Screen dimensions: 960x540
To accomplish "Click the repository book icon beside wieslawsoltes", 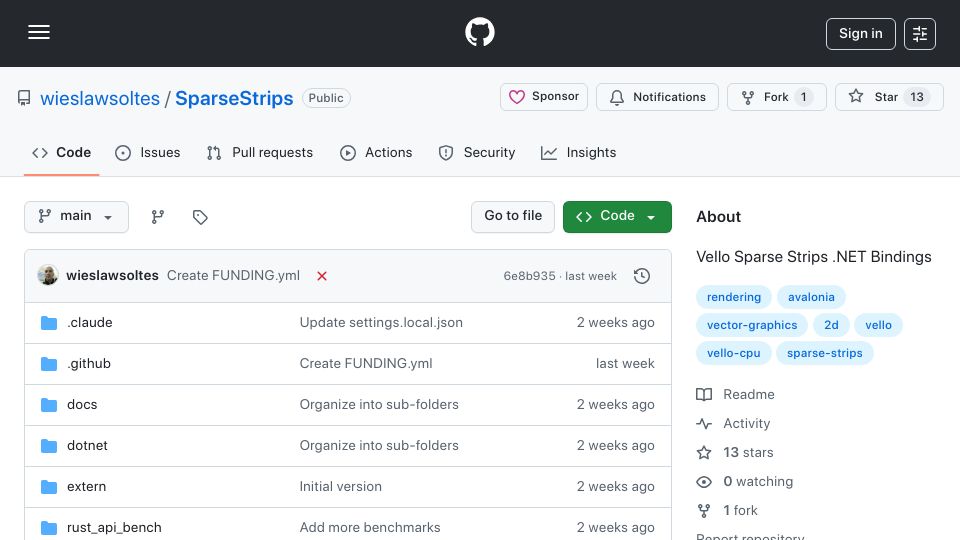I will point(24,98).
